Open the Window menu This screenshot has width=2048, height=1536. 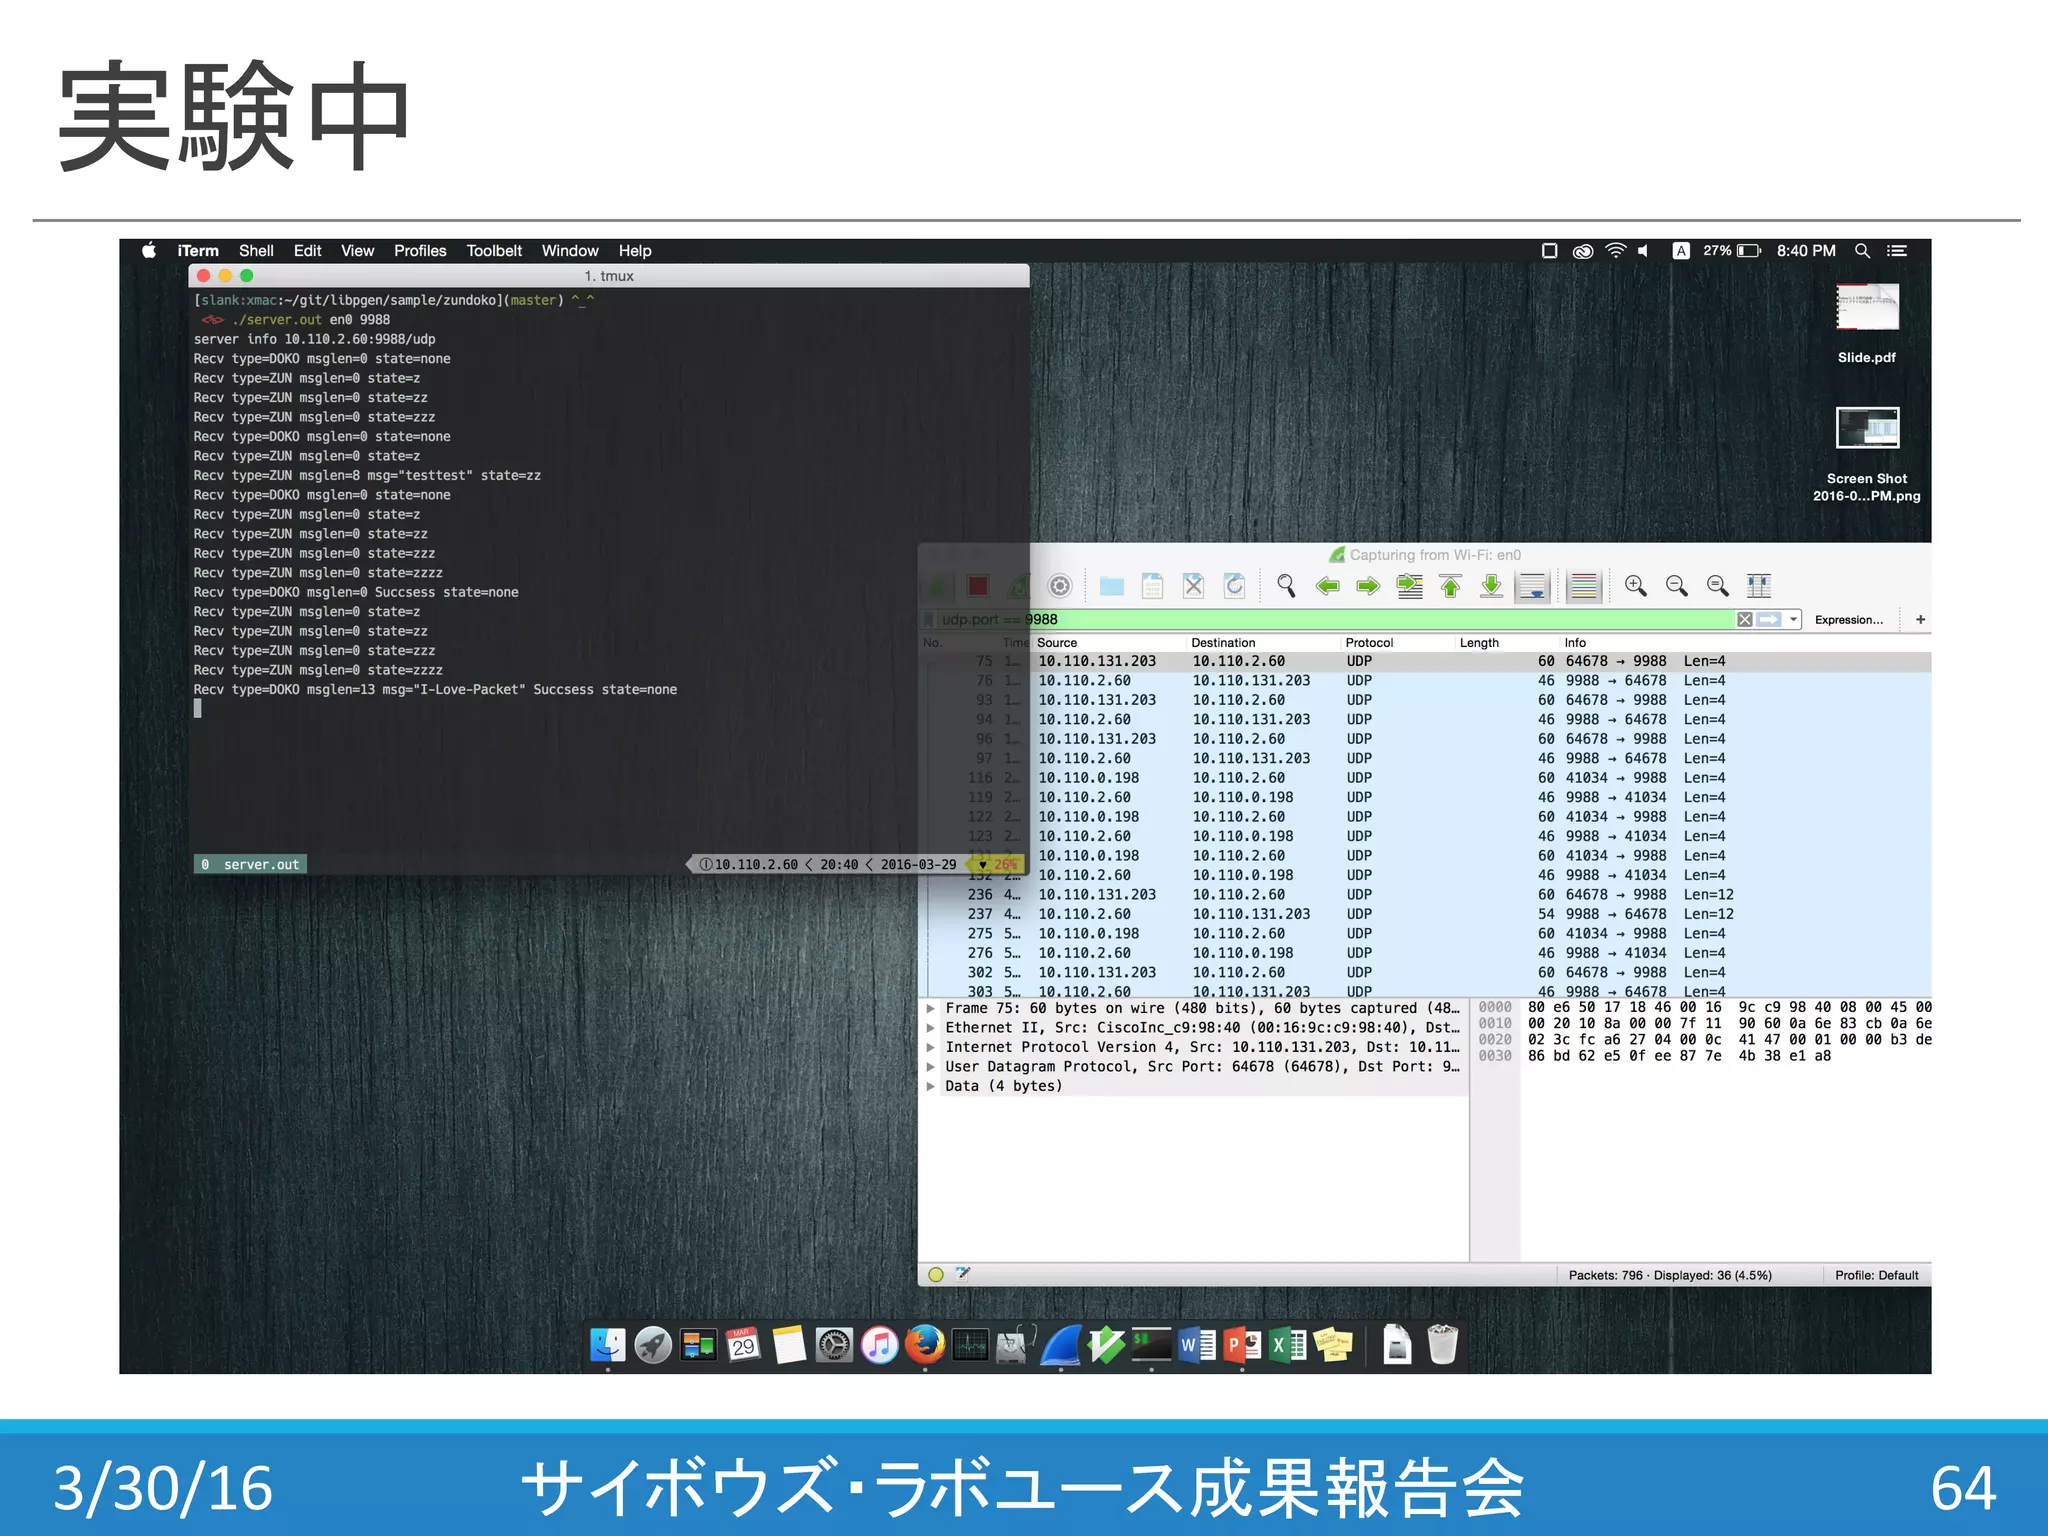click(x=570, y=251)
